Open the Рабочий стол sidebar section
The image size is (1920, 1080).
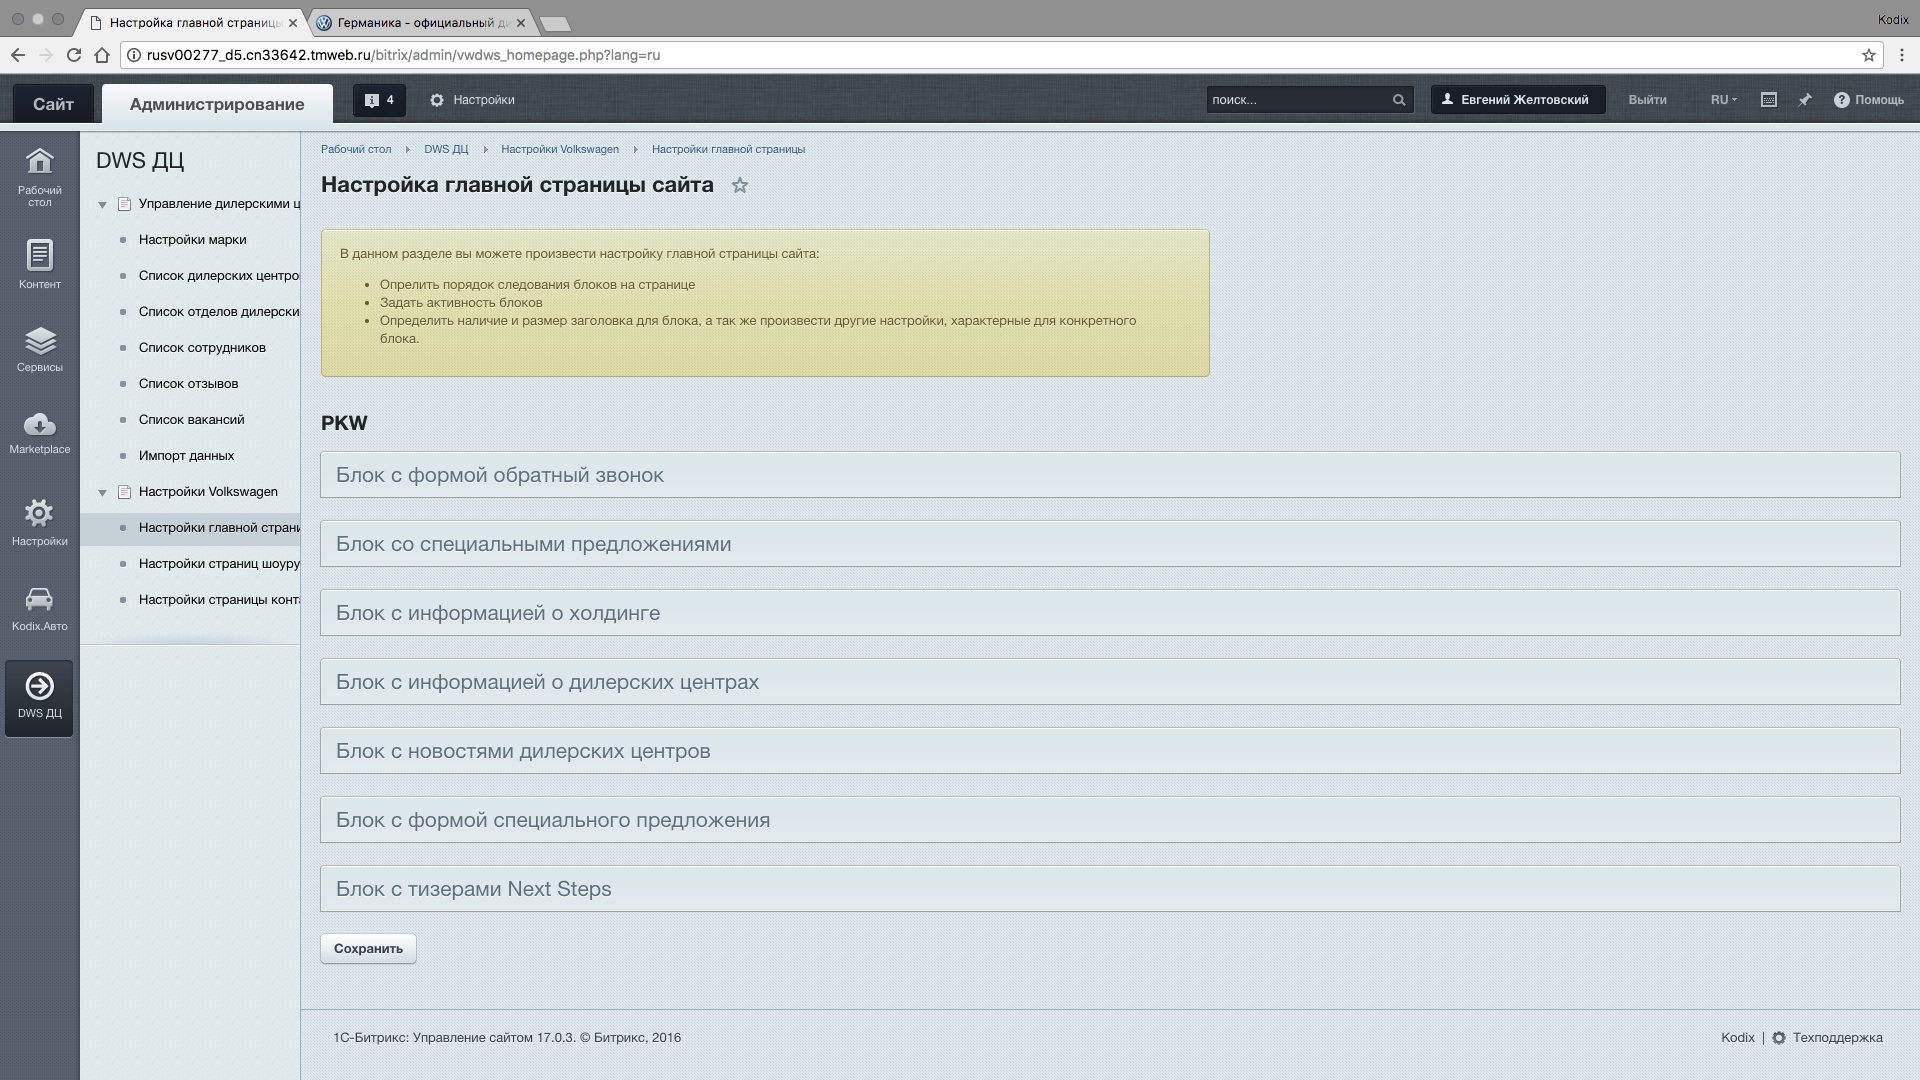[x=40, y=177]
